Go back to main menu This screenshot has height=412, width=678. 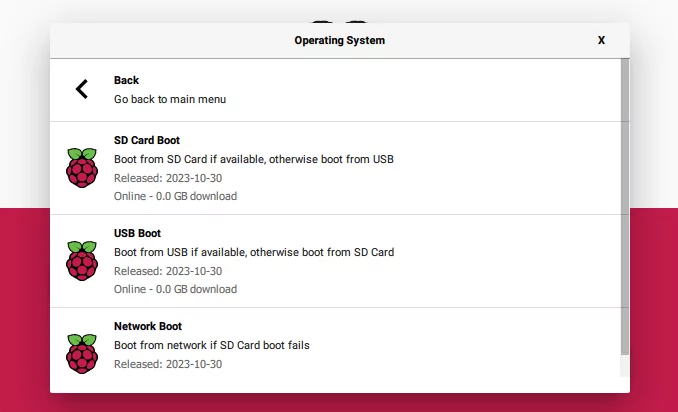tap(336, 90)
